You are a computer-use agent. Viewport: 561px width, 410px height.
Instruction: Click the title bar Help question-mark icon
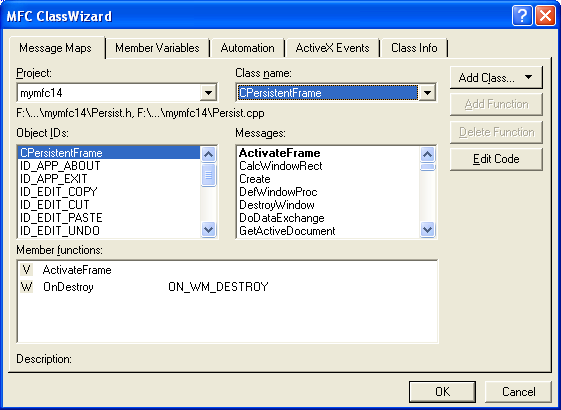[x=522, y=16]
